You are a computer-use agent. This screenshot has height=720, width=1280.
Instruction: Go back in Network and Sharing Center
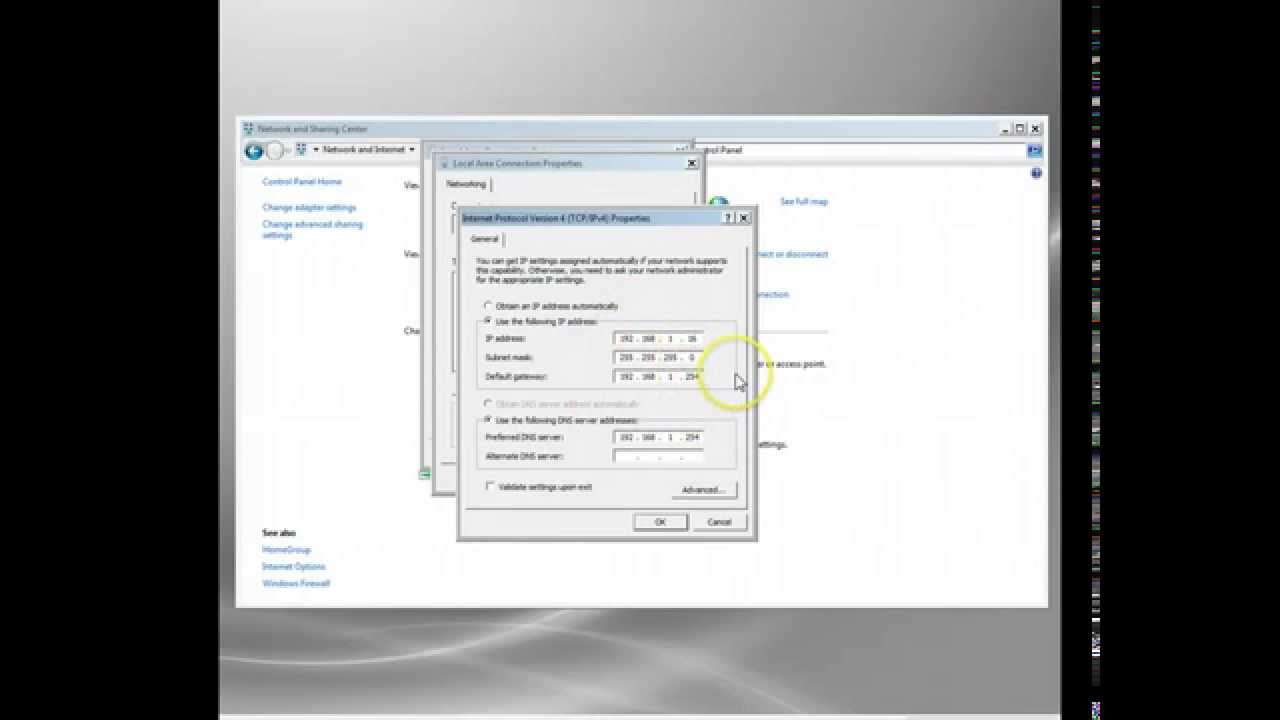point(254,151)
